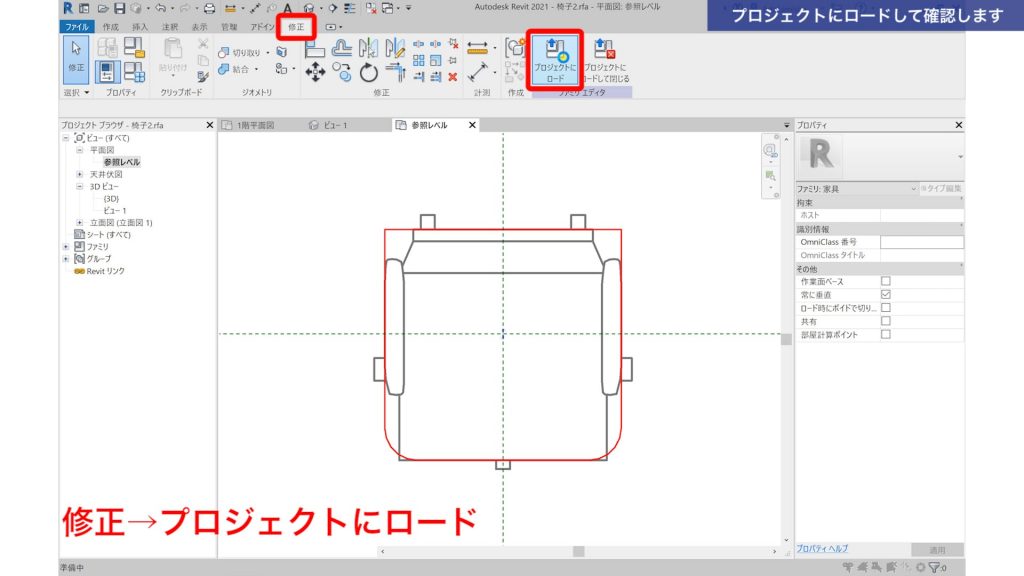Type in the OmniClass 番号 field
This screenshot has width=1024, height=576.
920,242
